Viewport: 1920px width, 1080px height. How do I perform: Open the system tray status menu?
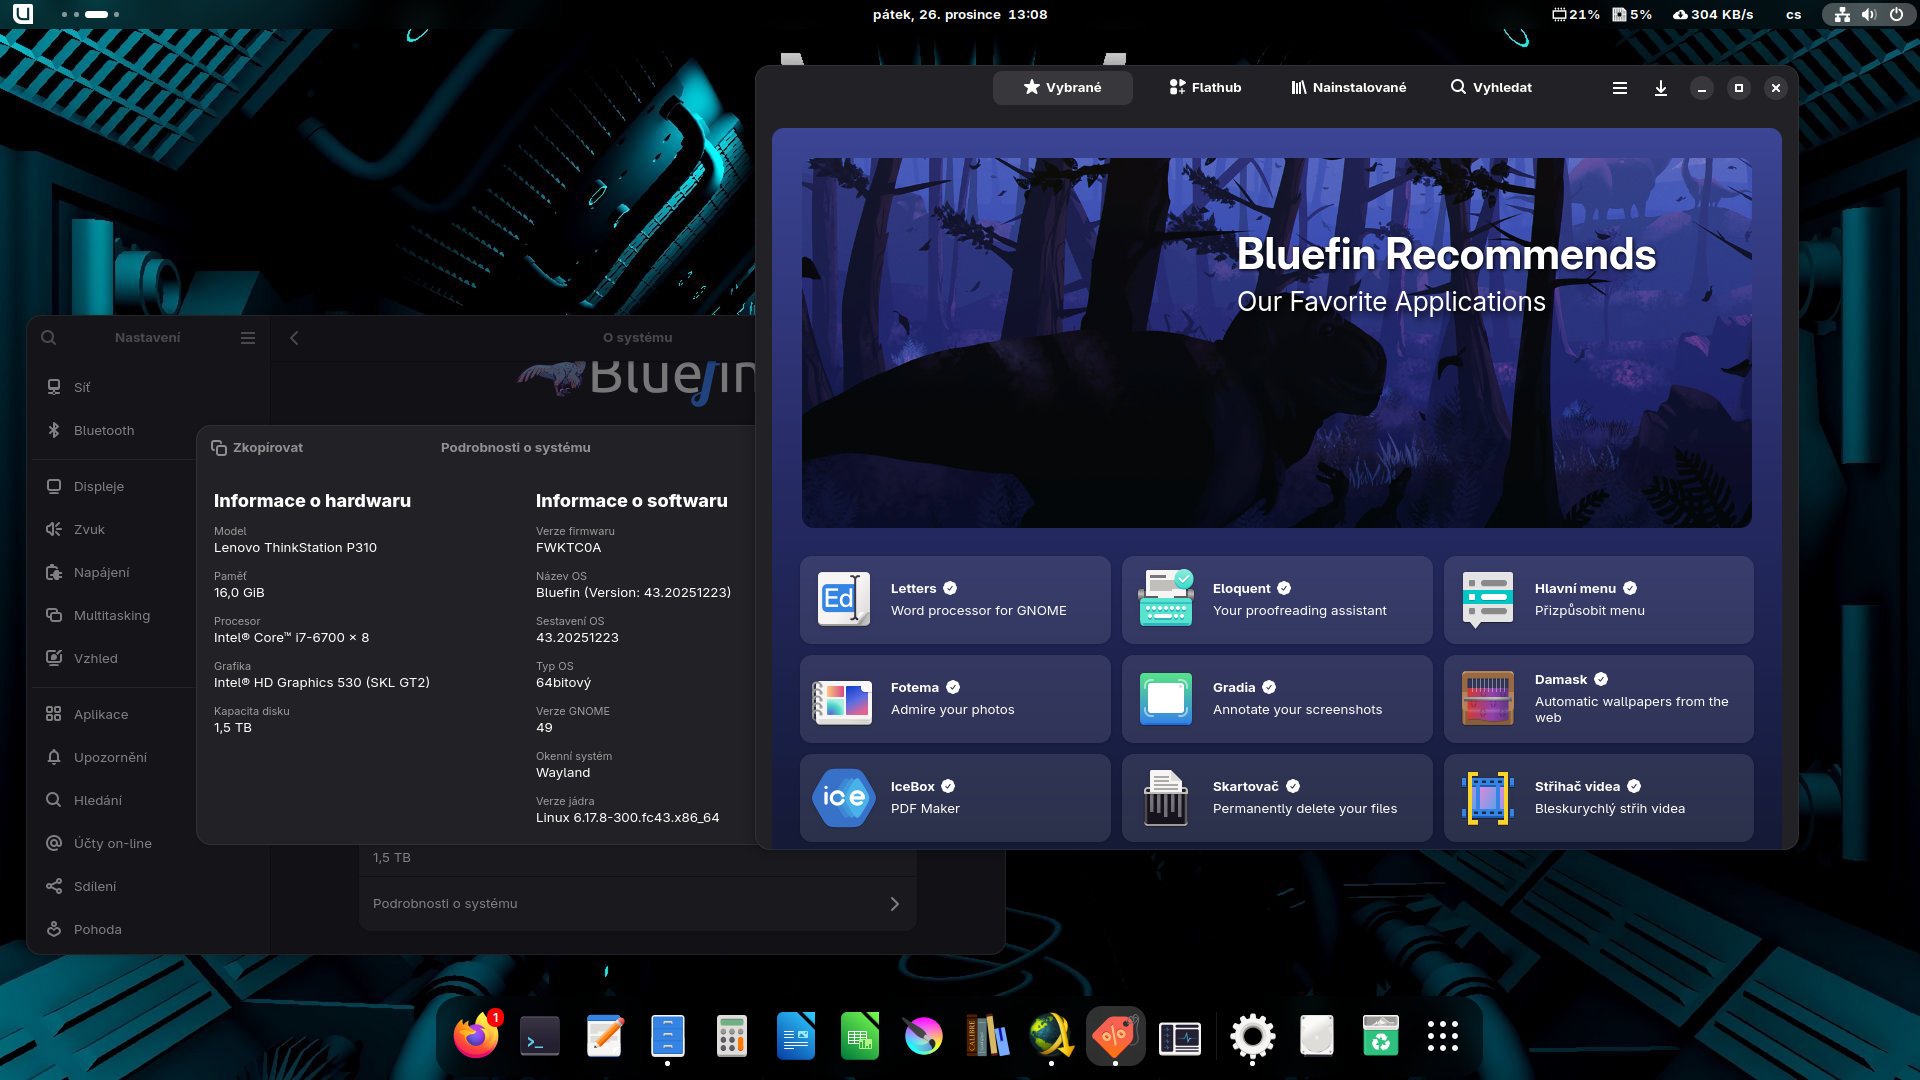1868,15
